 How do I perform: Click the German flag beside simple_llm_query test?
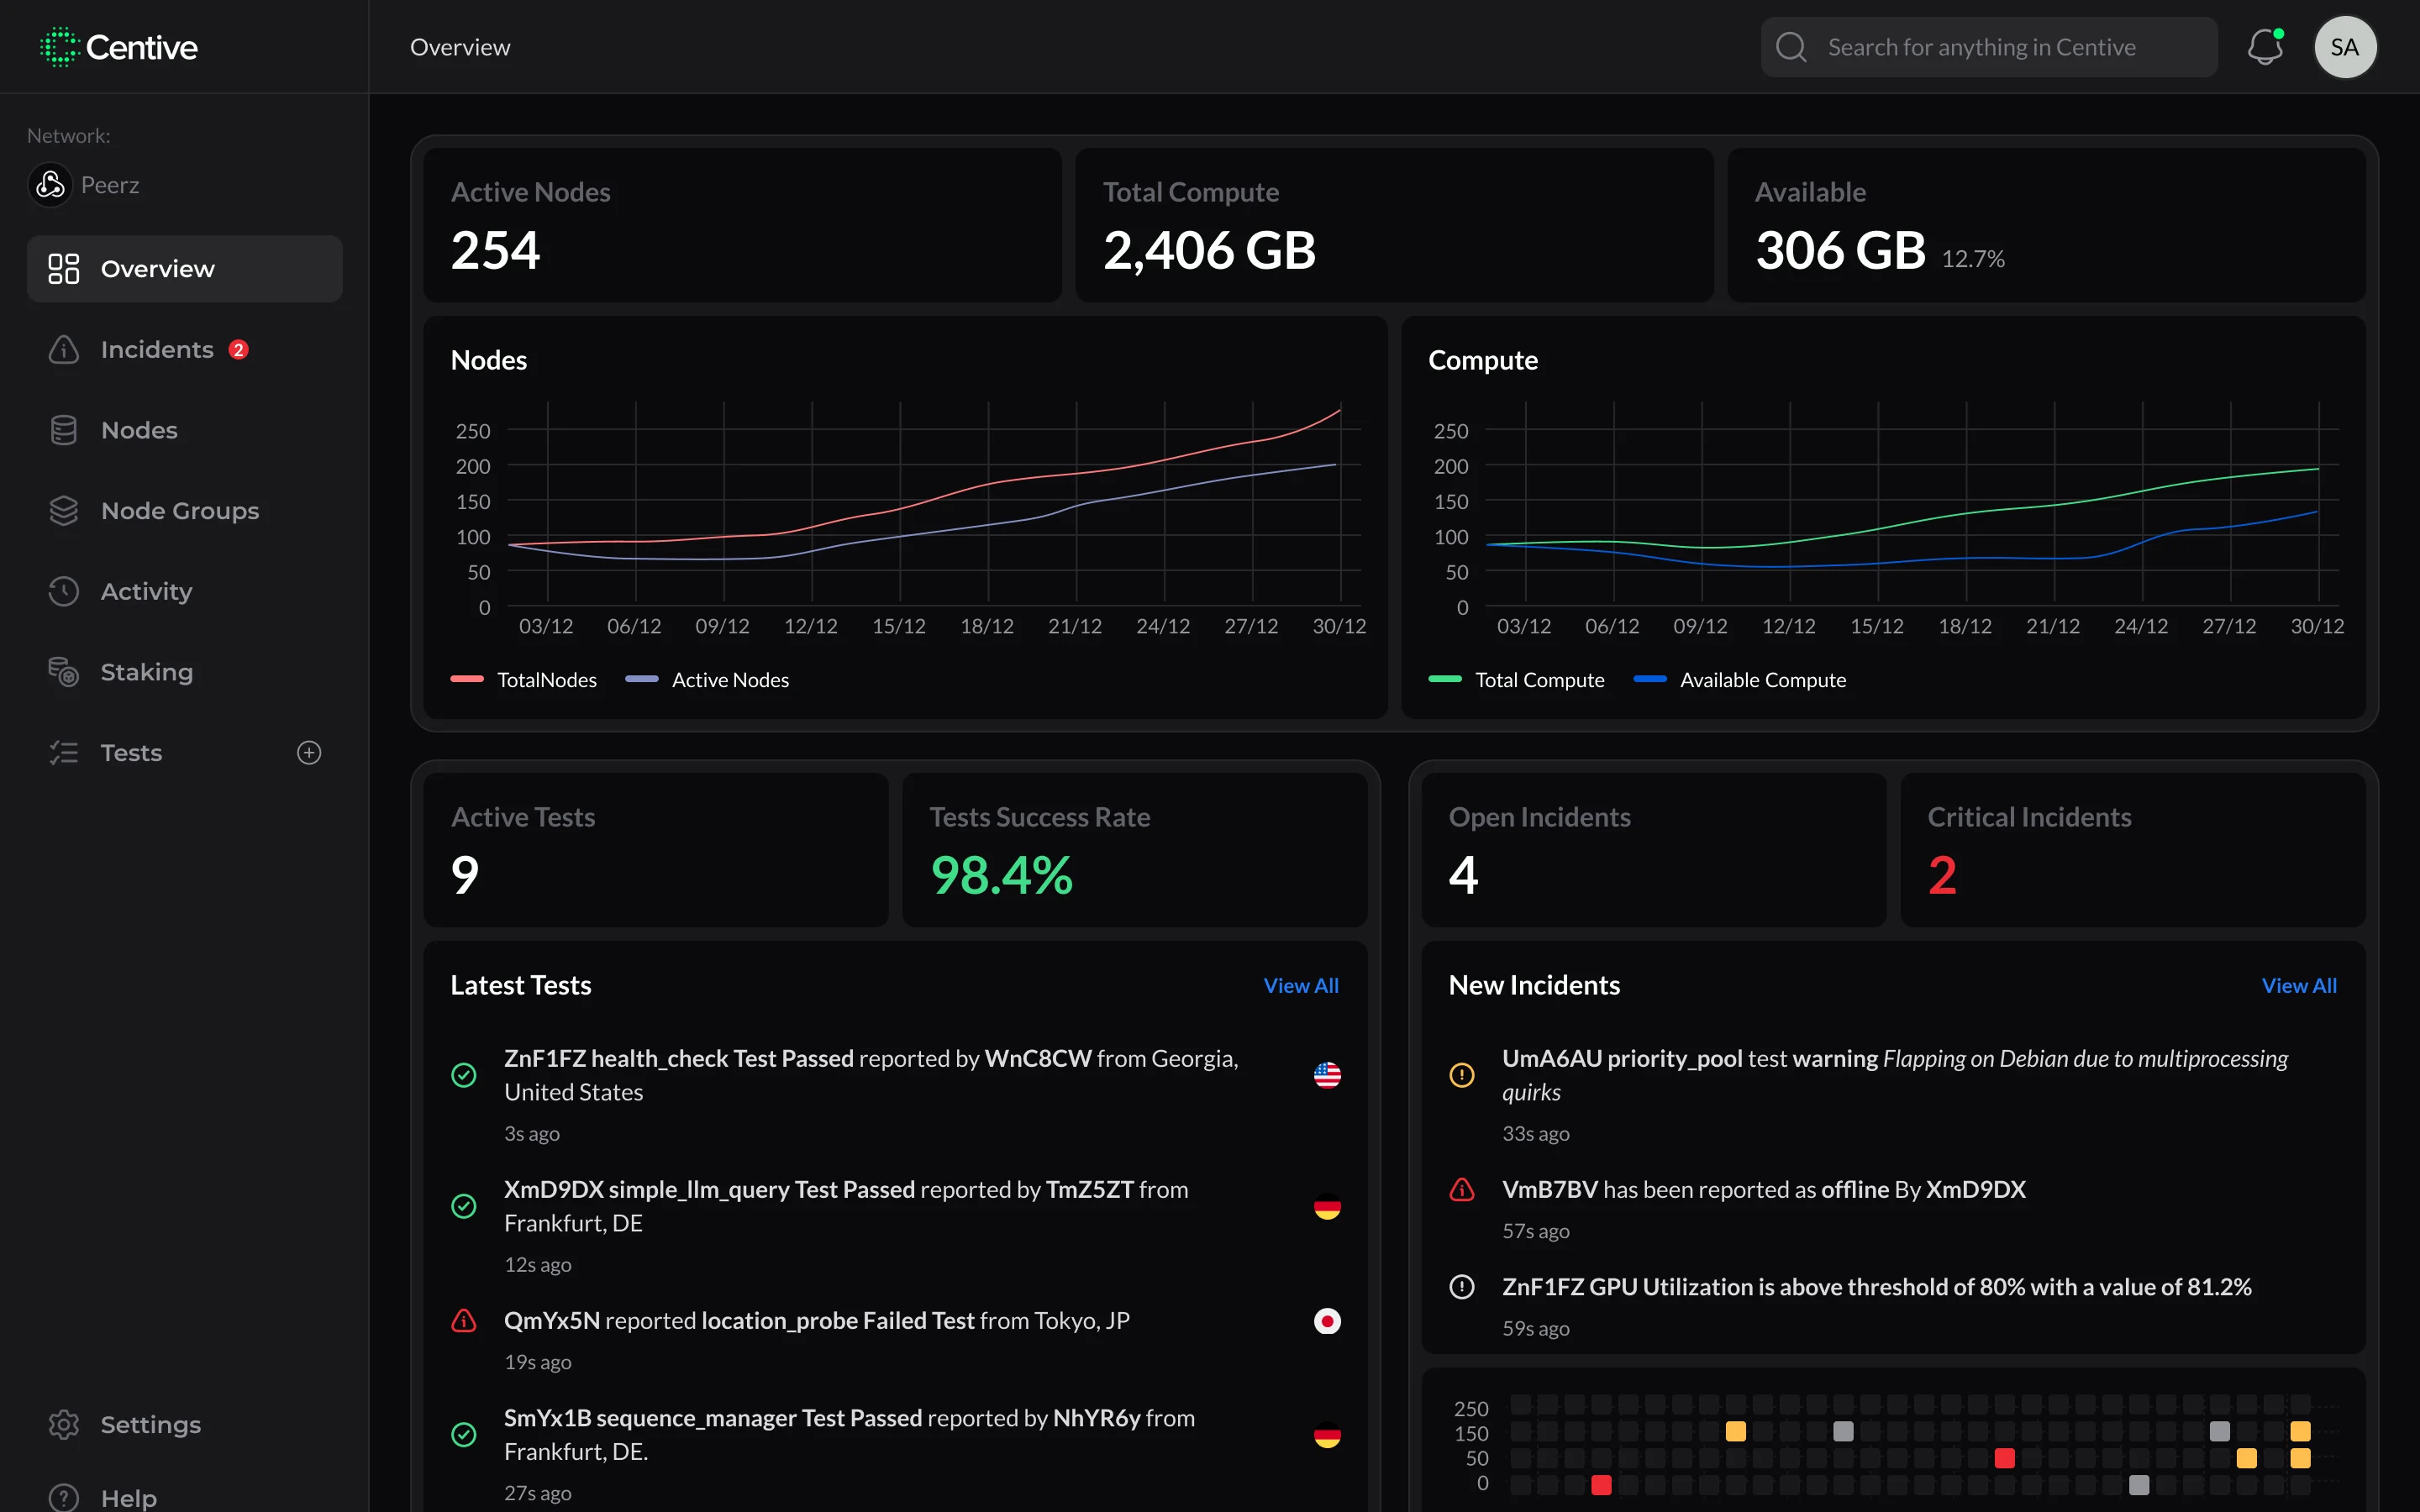[1327, 1206]
